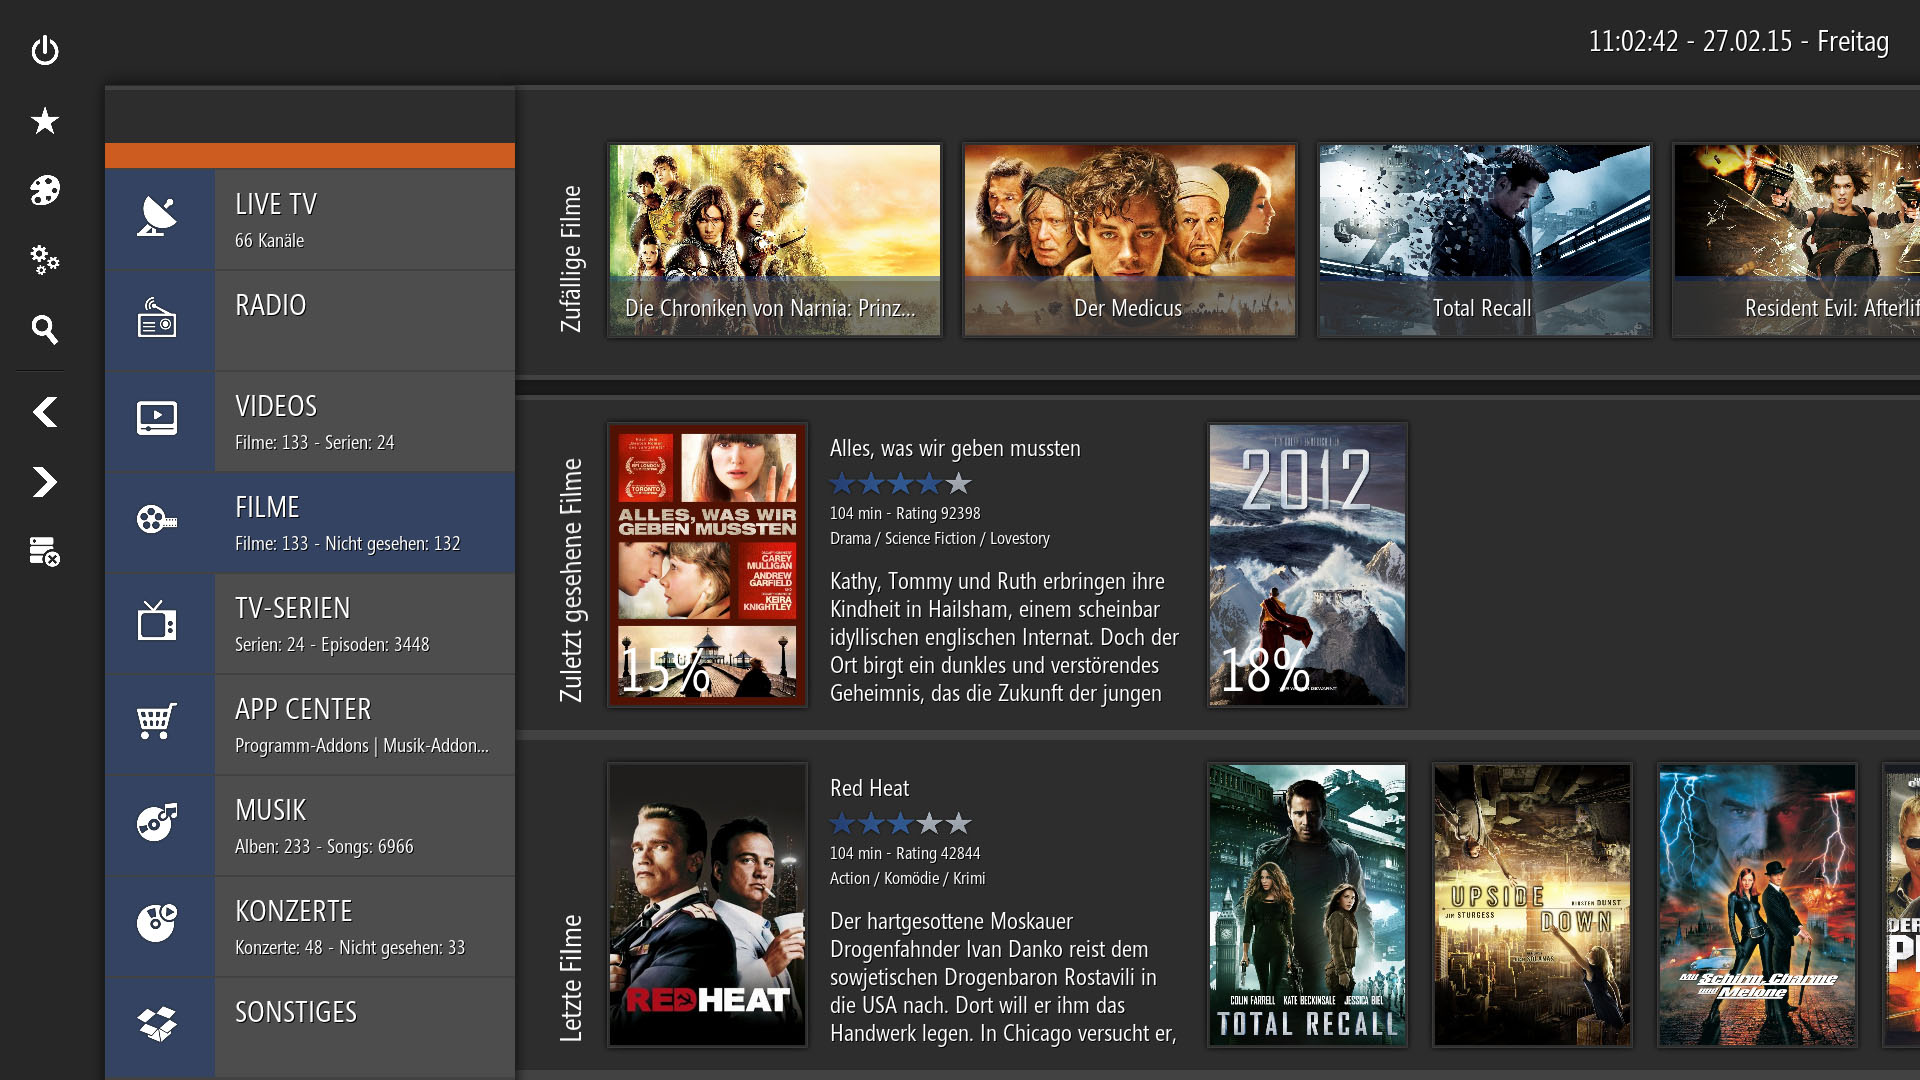Click the 104 min - Rating 42844 text
Image resolution: width=1920 pixels, height=1080 pixels.
click(x=905, y=853)
